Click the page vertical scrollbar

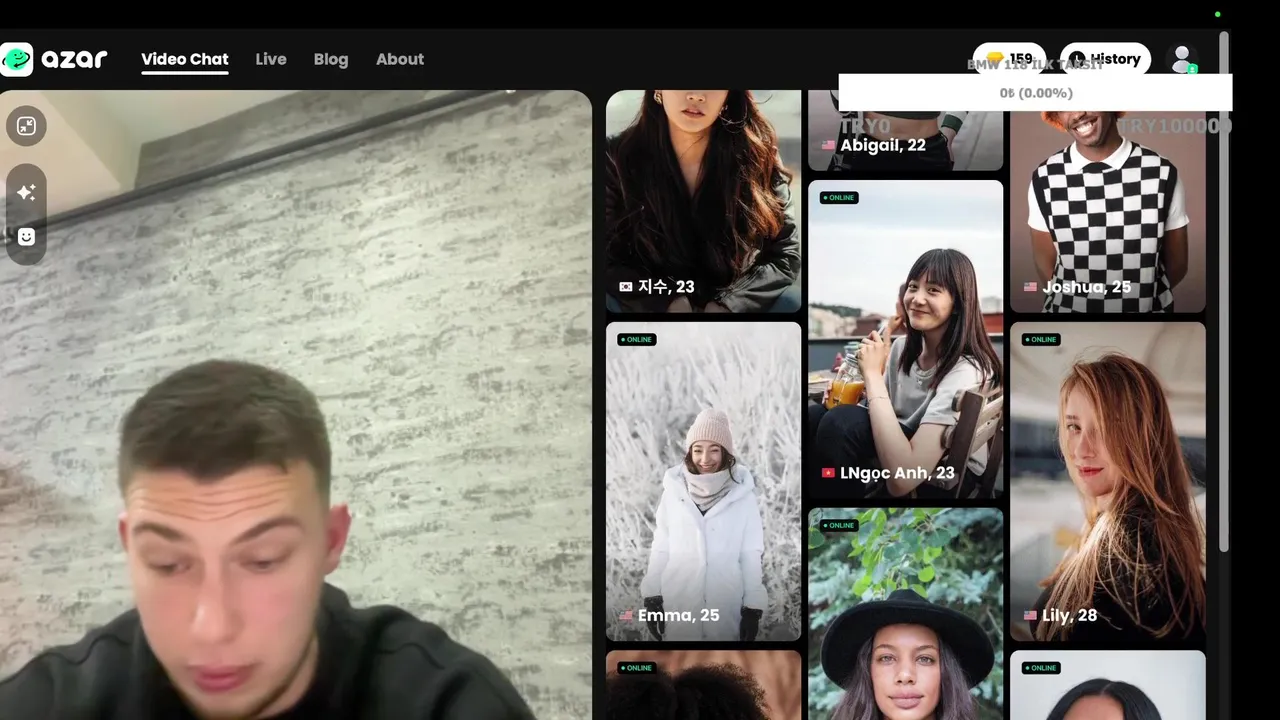1224,290
